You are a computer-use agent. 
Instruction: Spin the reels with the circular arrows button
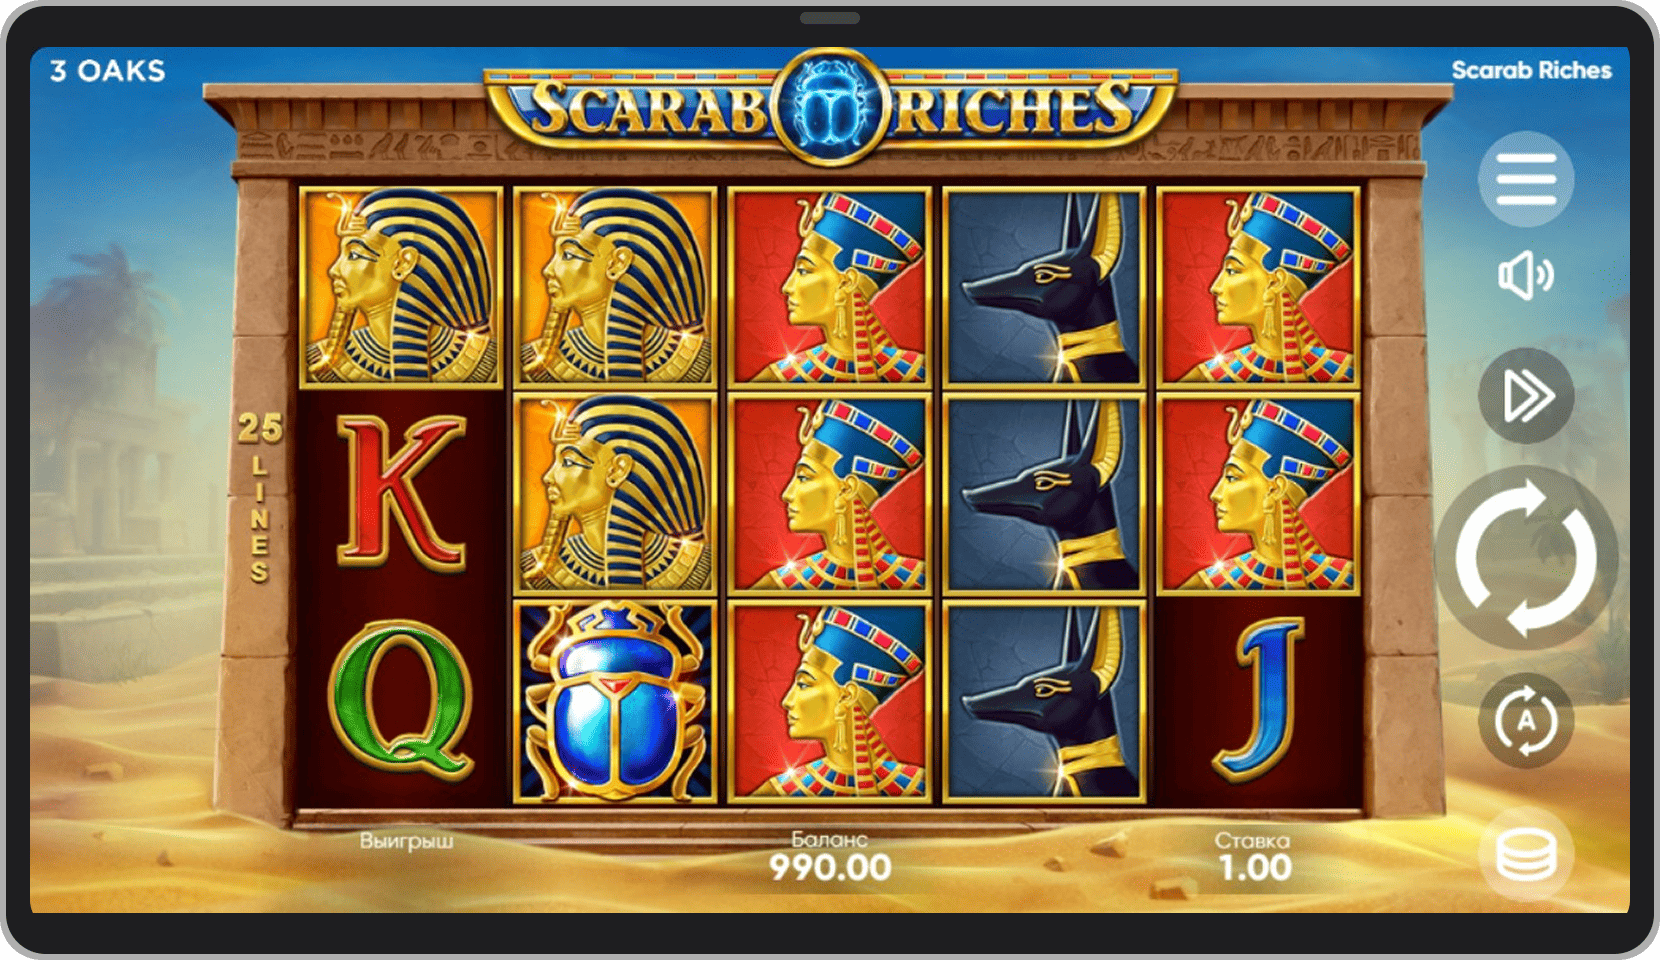click(1526, 557)
